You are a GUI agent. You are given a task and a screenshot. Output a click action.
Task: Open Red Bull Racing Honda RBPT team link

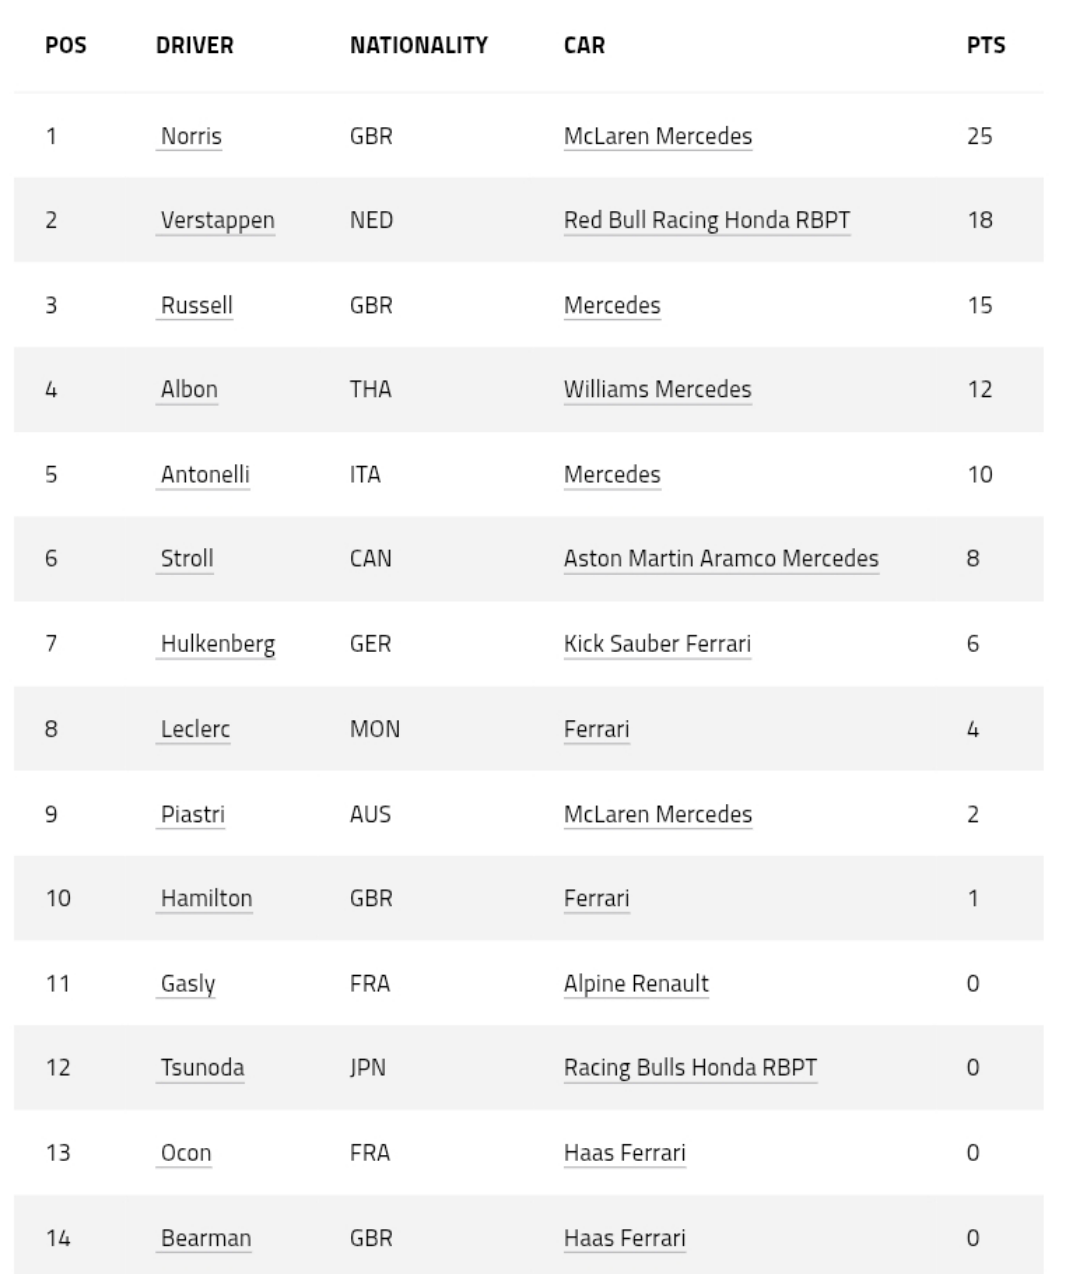click(707, 220)
